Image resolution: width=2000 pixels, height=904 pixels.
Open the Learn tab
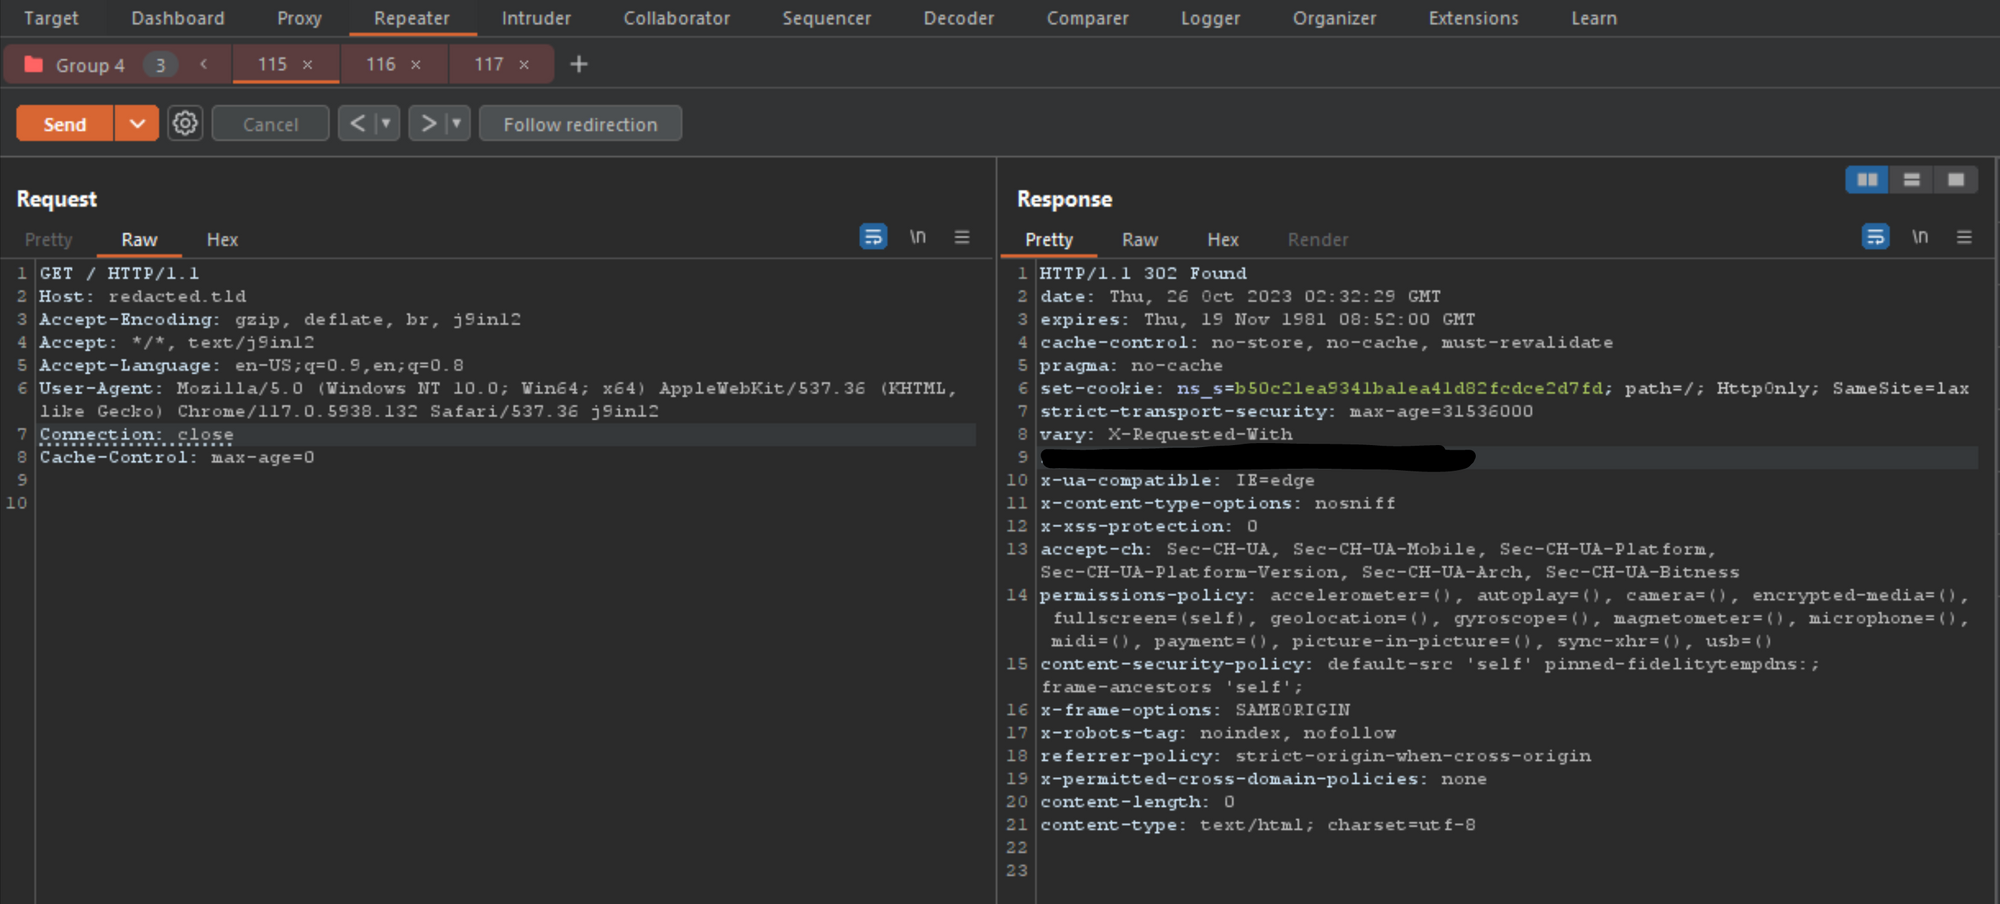click(1594, 18)
